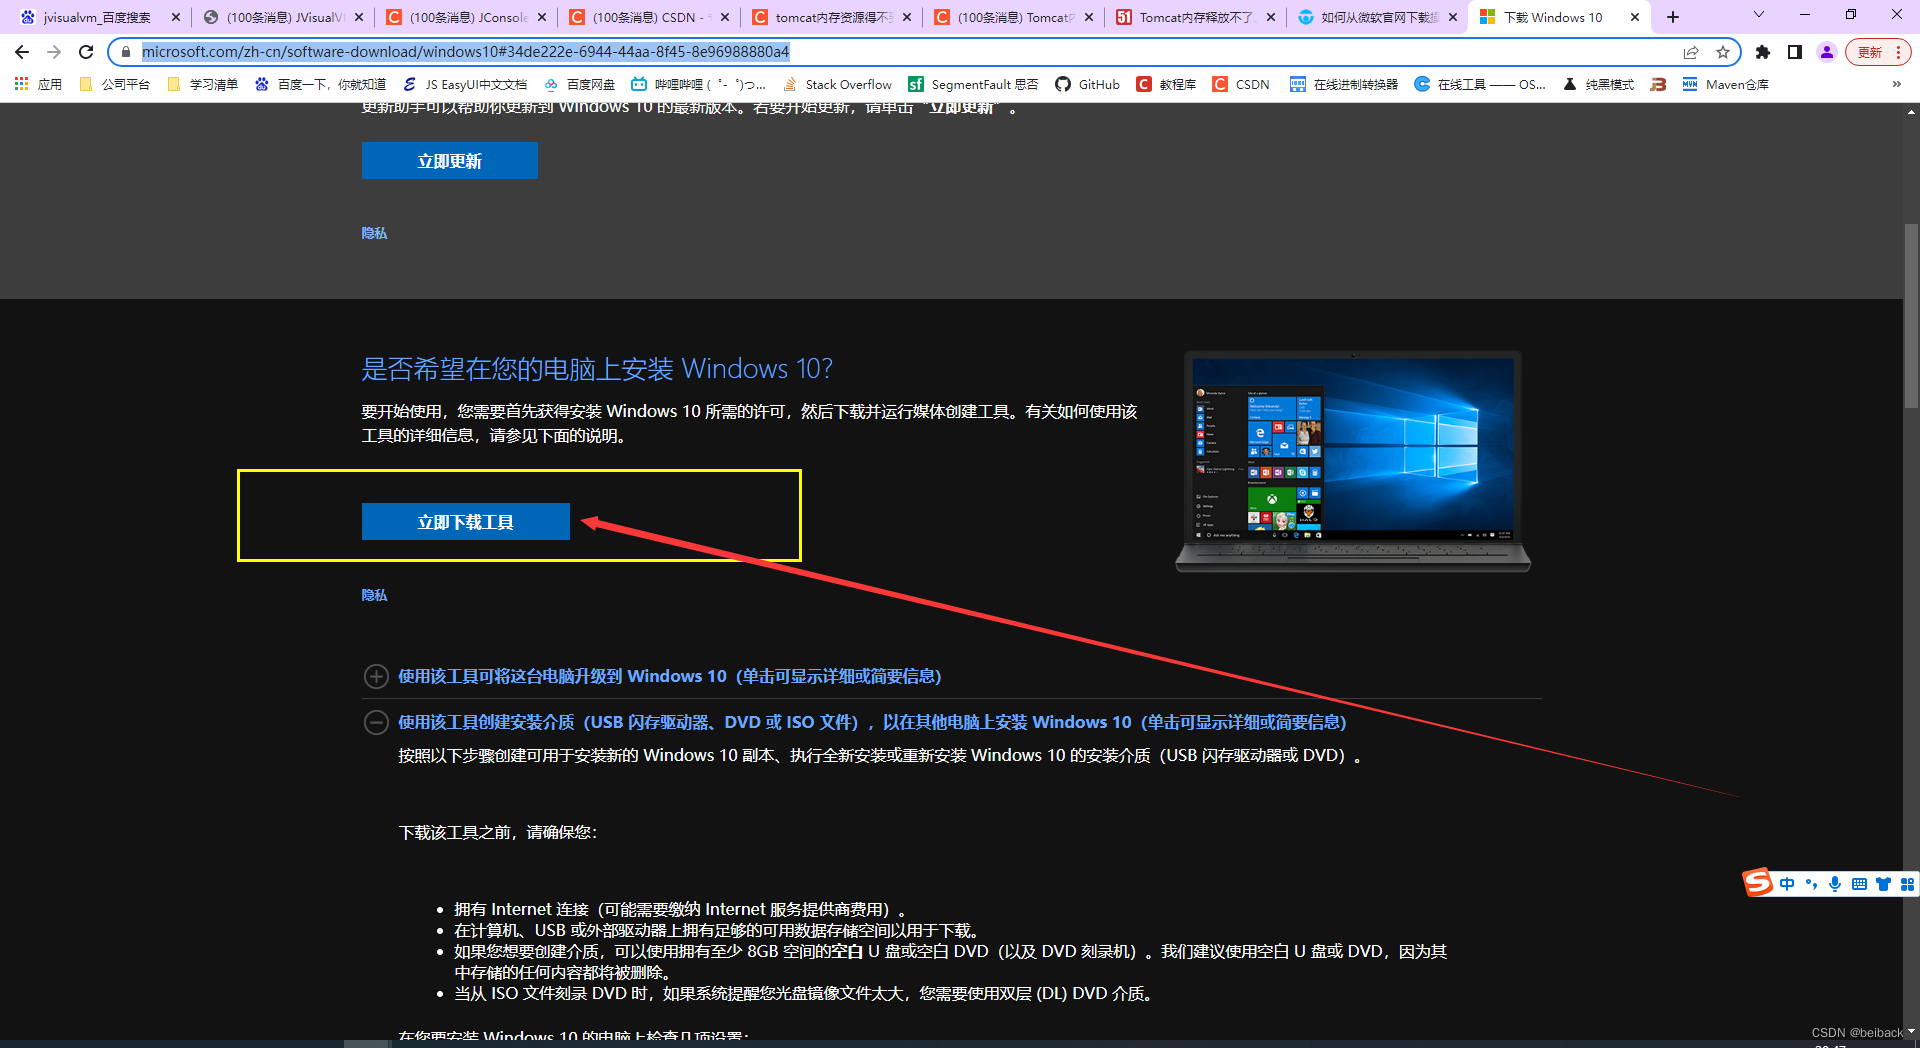Open the 学习清单 bookmark folder
1920x1048 pixels.
click(x=203, y=84)
